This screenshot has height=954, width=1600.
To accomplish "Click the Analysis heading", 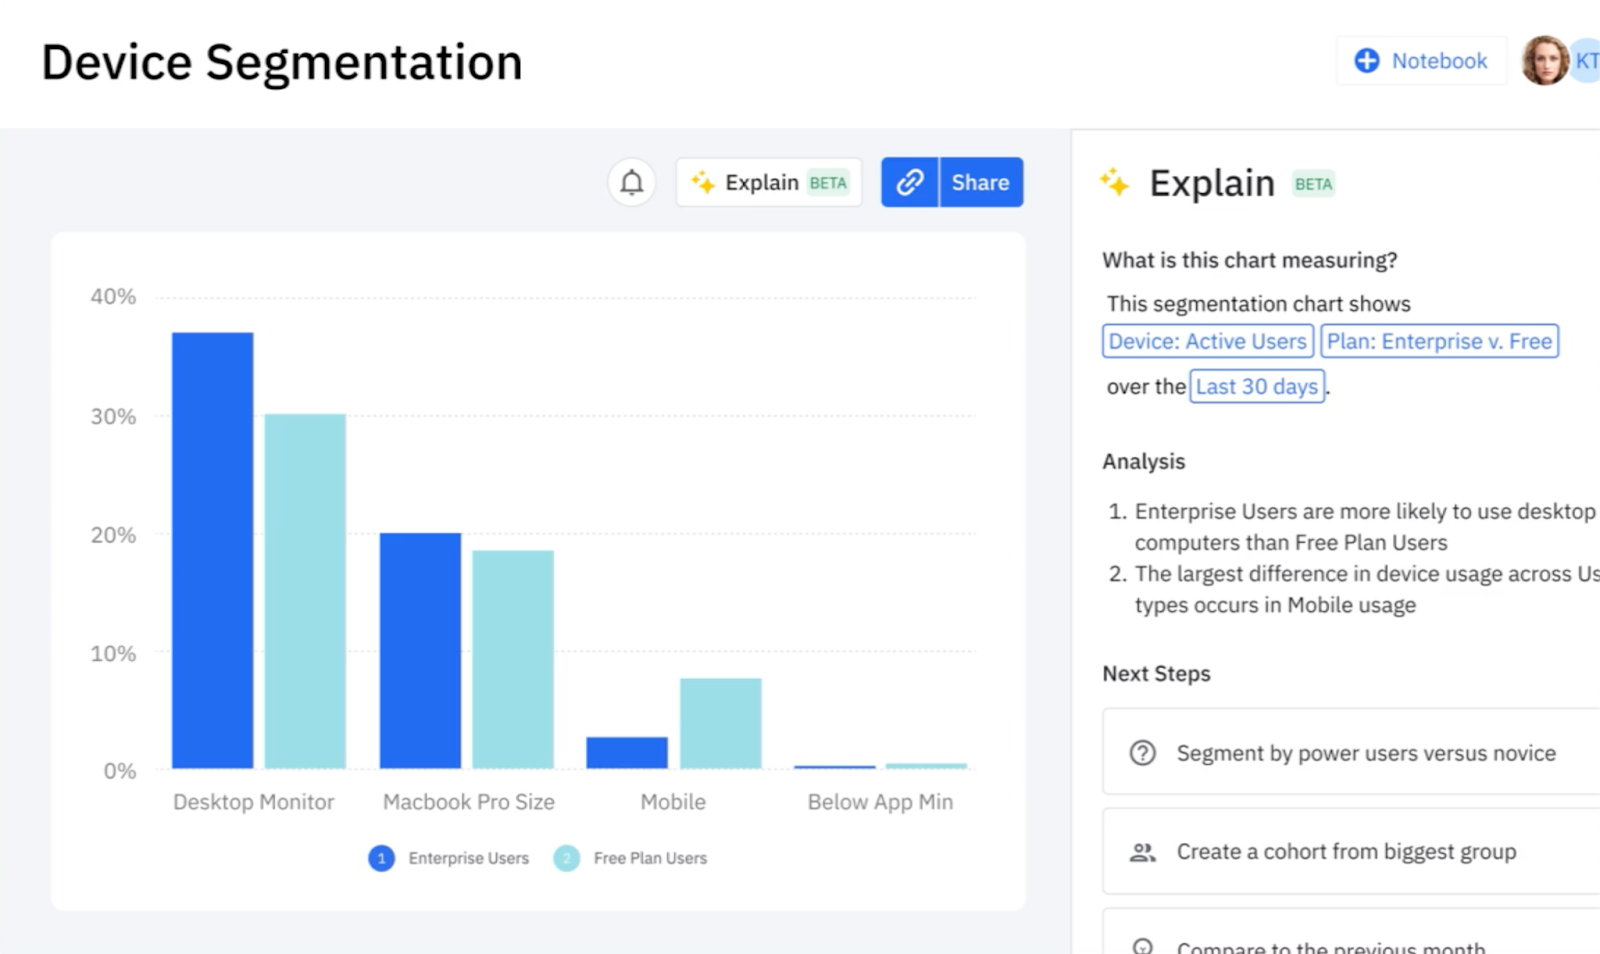I will click(1144, 461).
